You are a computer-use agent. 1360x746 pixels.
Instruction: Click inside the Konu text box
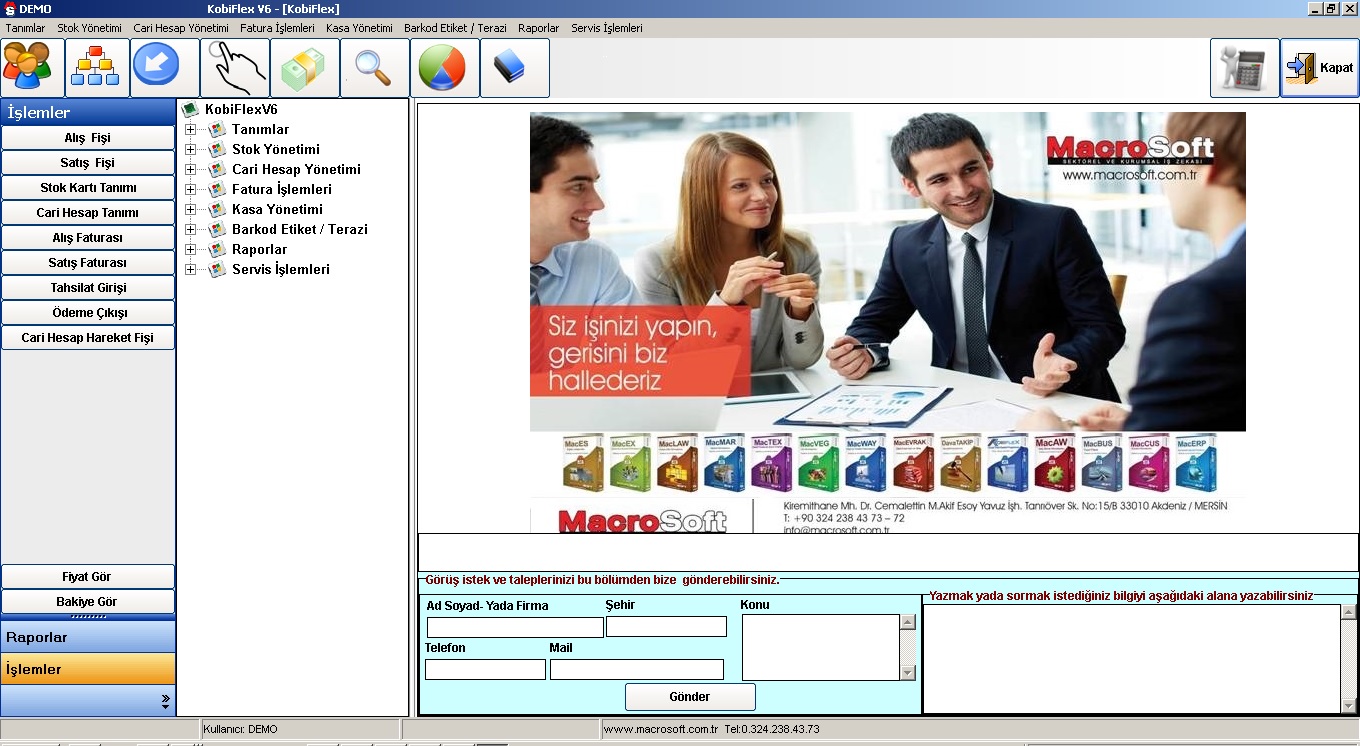point(821,647)
